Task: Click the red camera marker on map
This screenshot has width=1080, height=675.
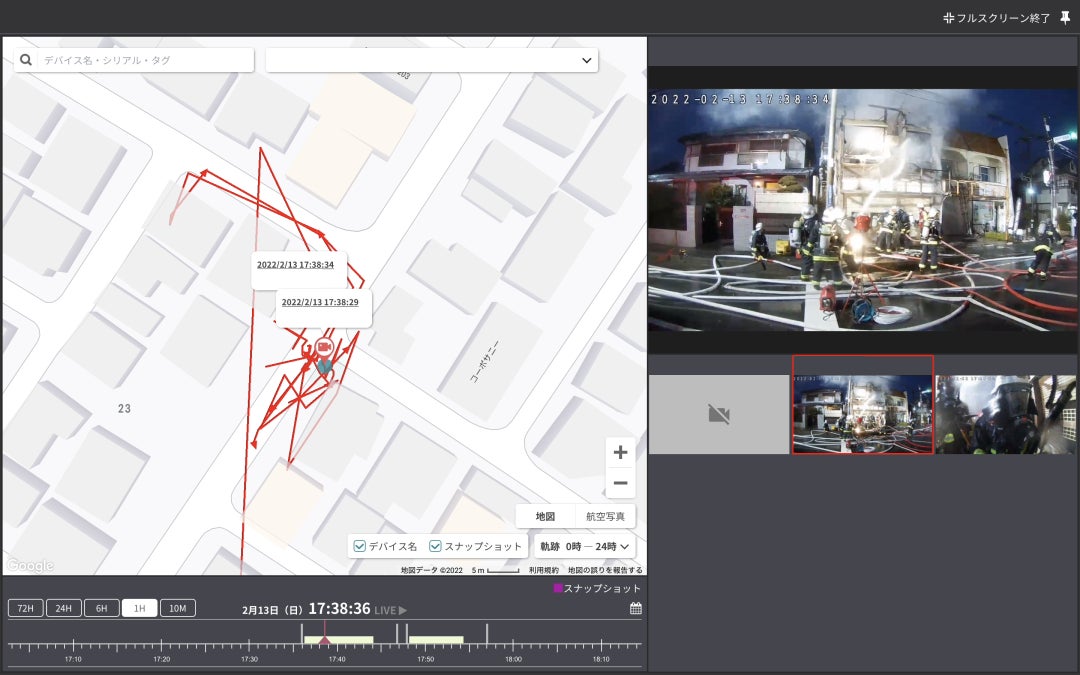Action: (323, 348)
